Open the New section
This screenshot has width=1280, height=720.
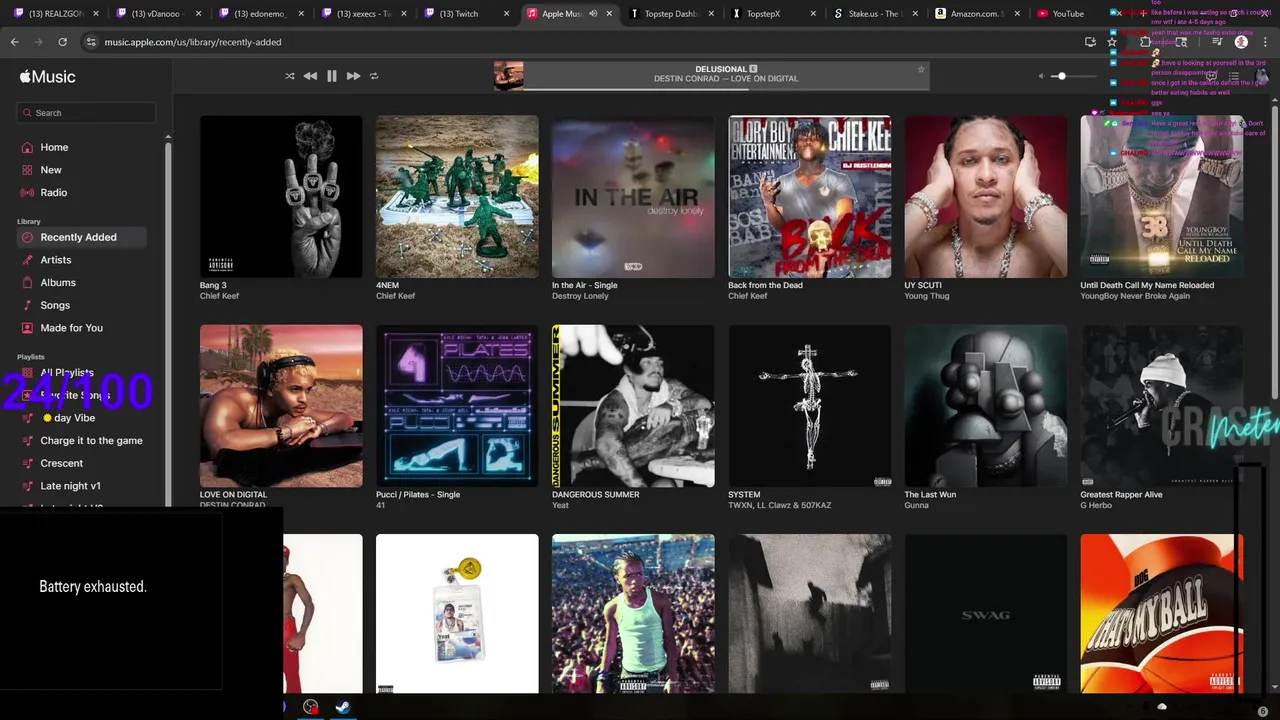tap(50, 170)
